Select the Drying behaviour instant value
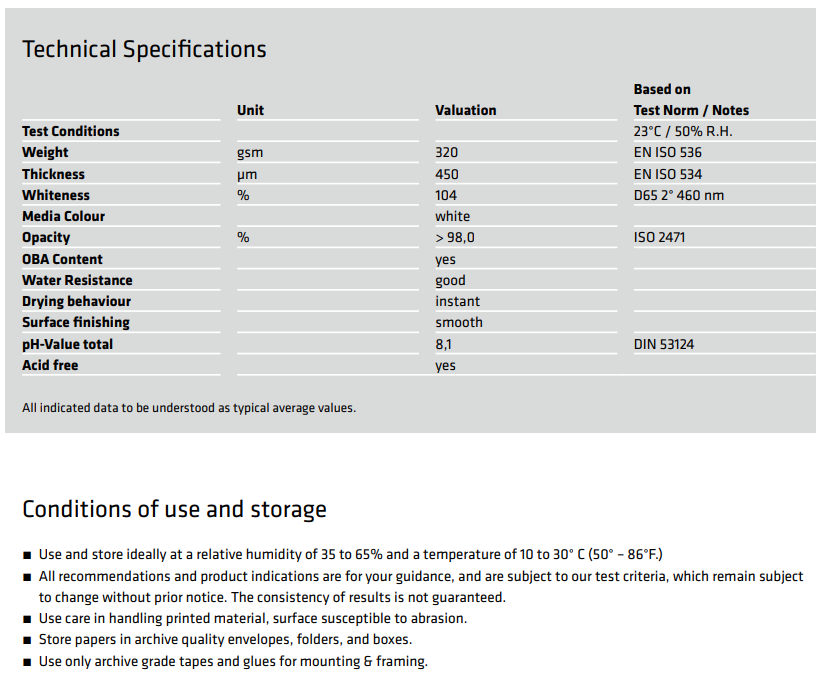 tap(457, 301)
